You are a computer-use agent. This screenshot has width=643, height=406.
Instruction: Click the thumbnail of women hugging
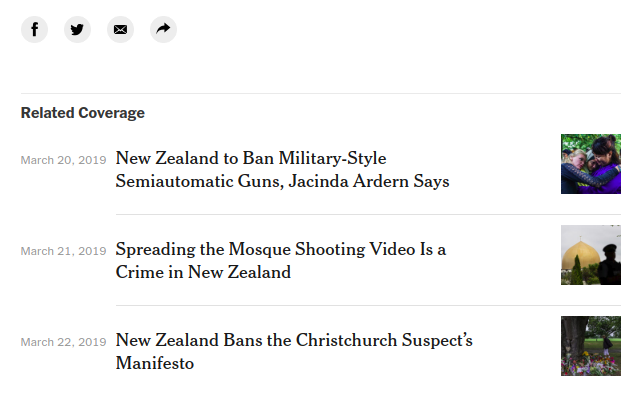(x=591, y=164)
